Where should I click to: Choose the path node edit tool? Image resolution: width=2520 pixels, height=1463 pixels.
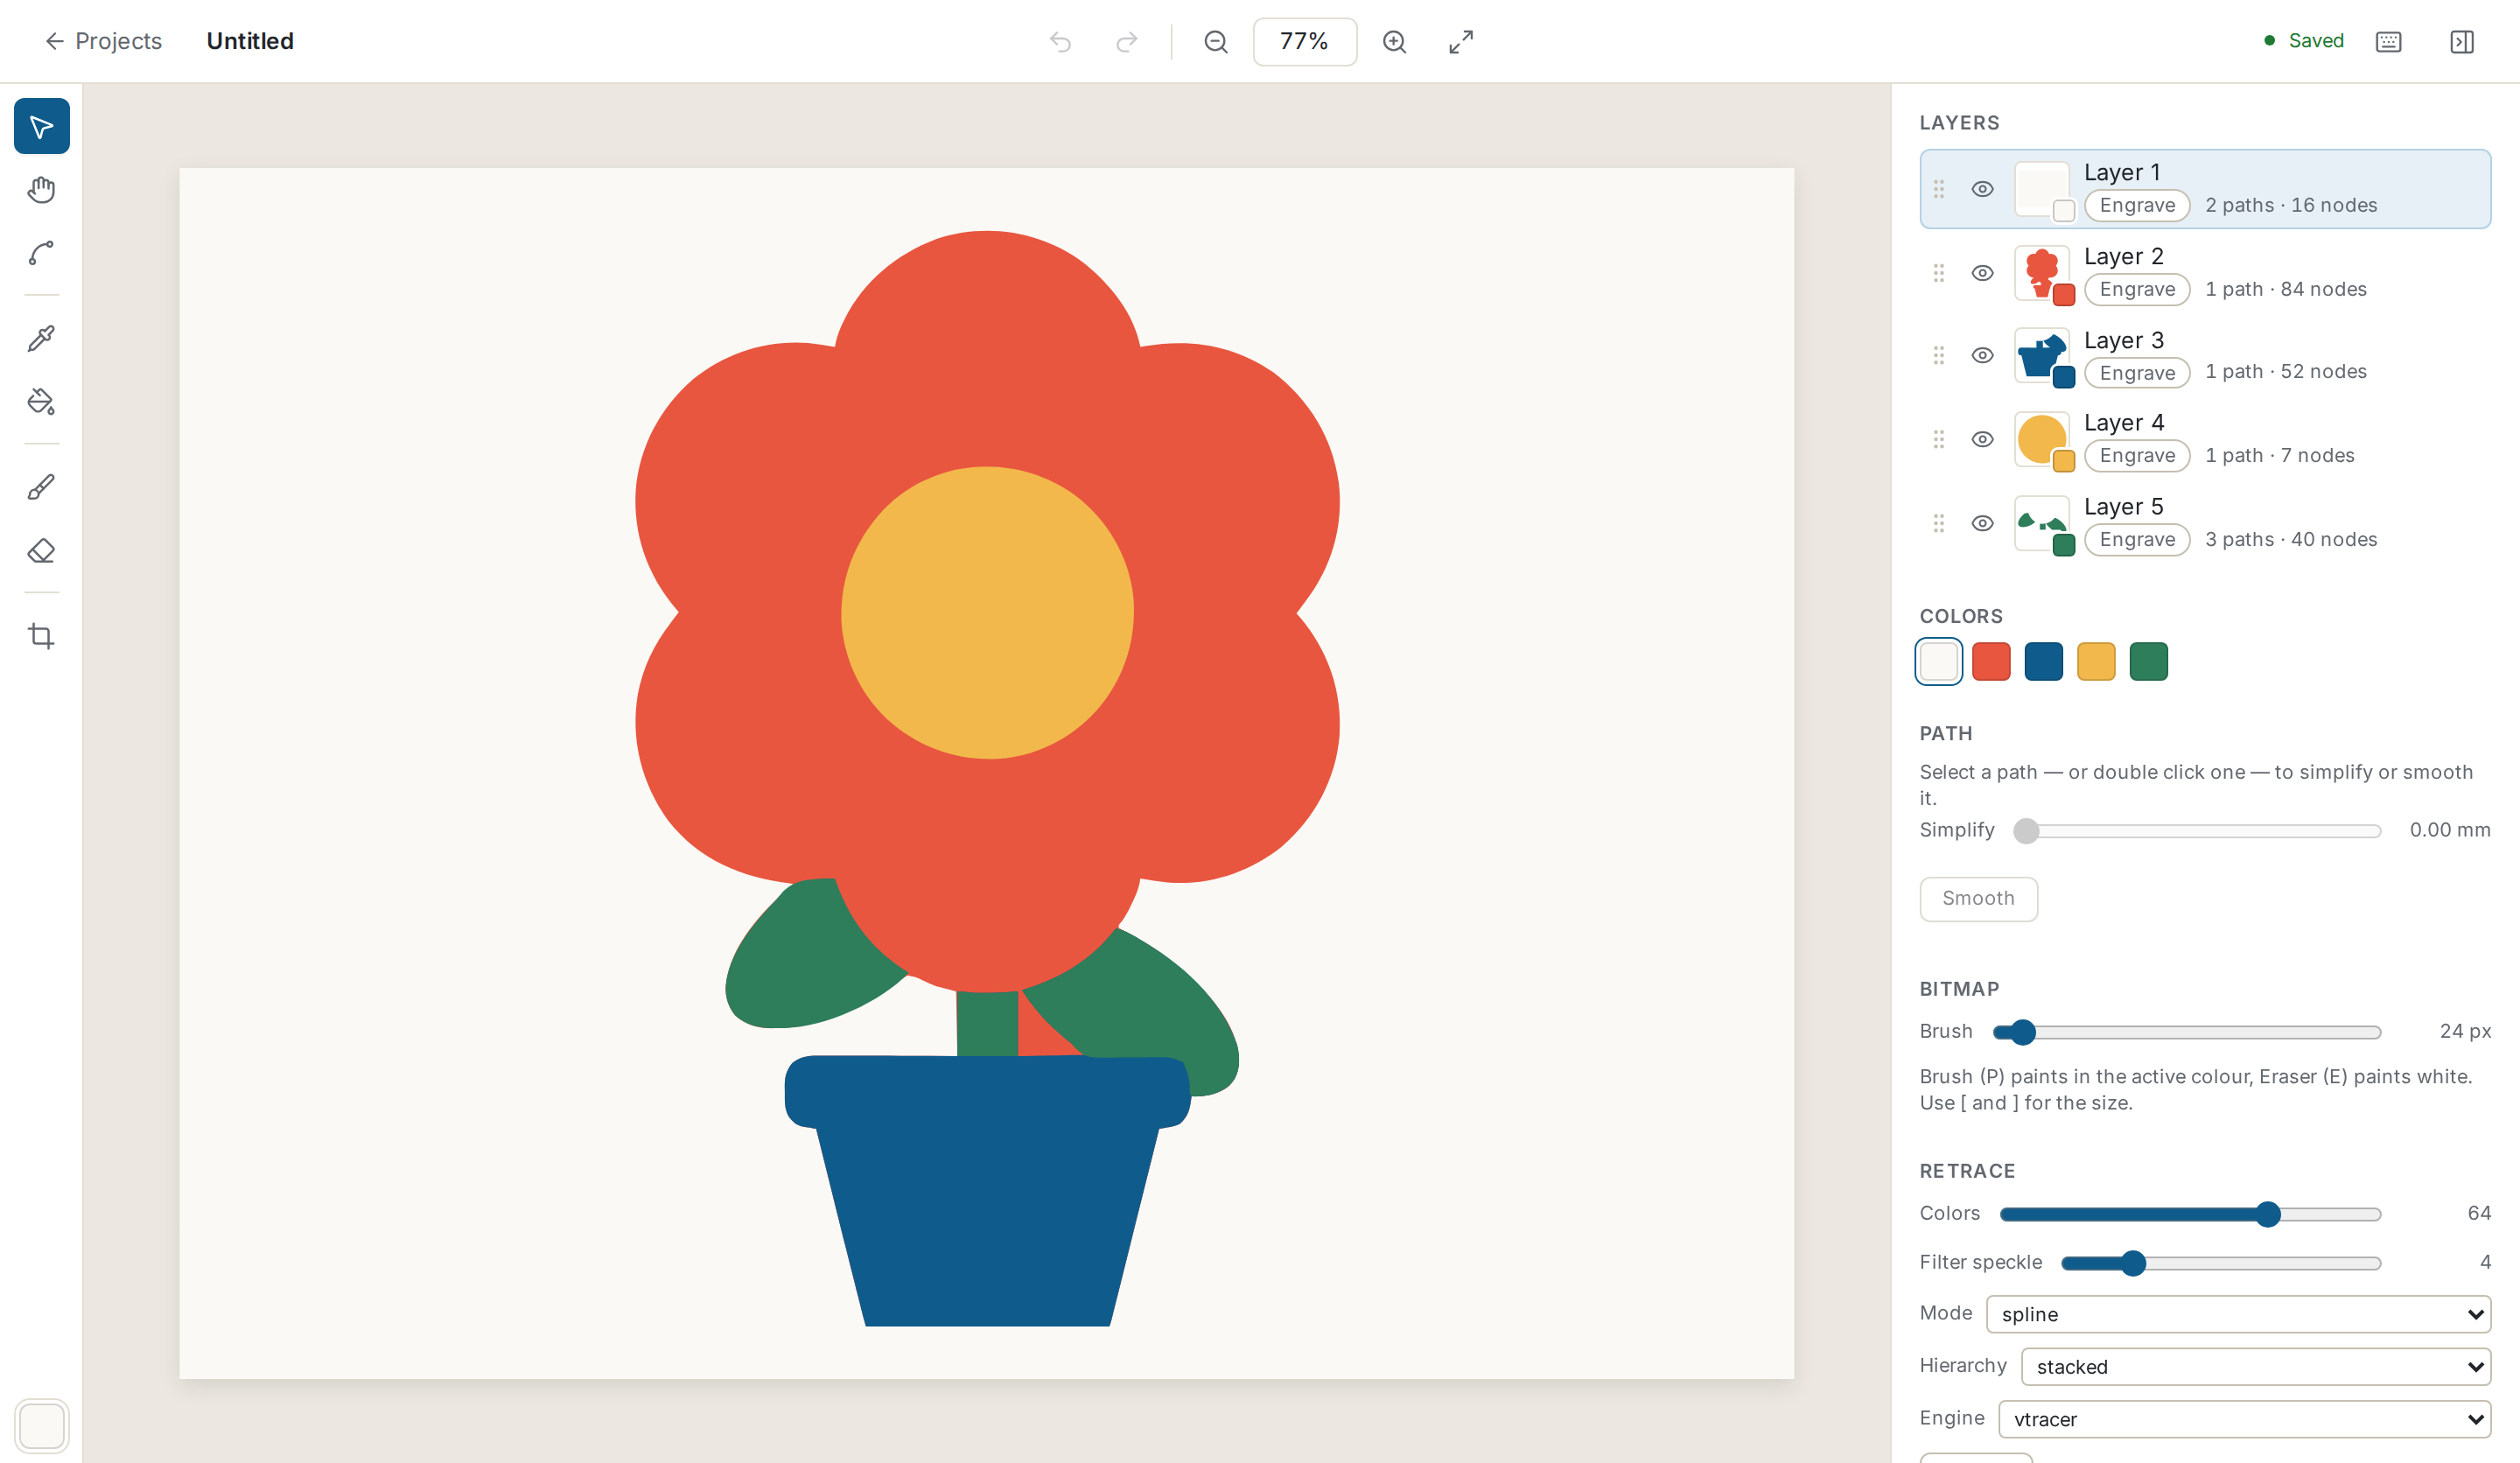(x=41, y=253)
